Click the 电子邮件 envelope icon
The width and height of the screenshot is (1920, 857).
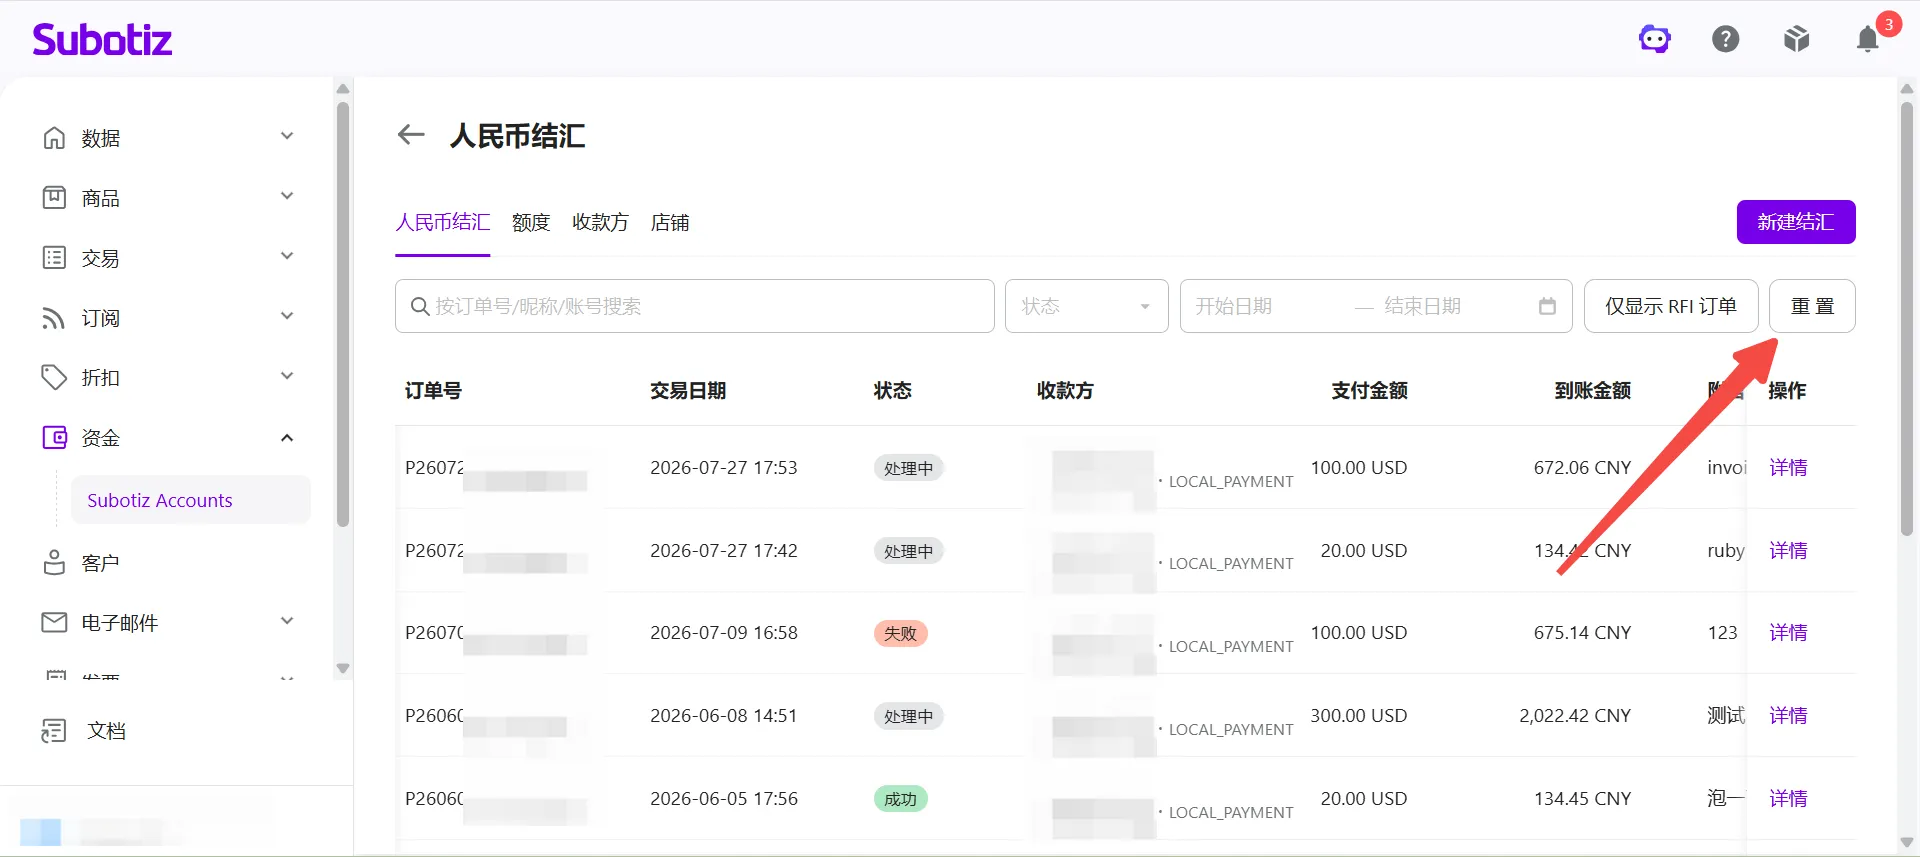[54, 622]
